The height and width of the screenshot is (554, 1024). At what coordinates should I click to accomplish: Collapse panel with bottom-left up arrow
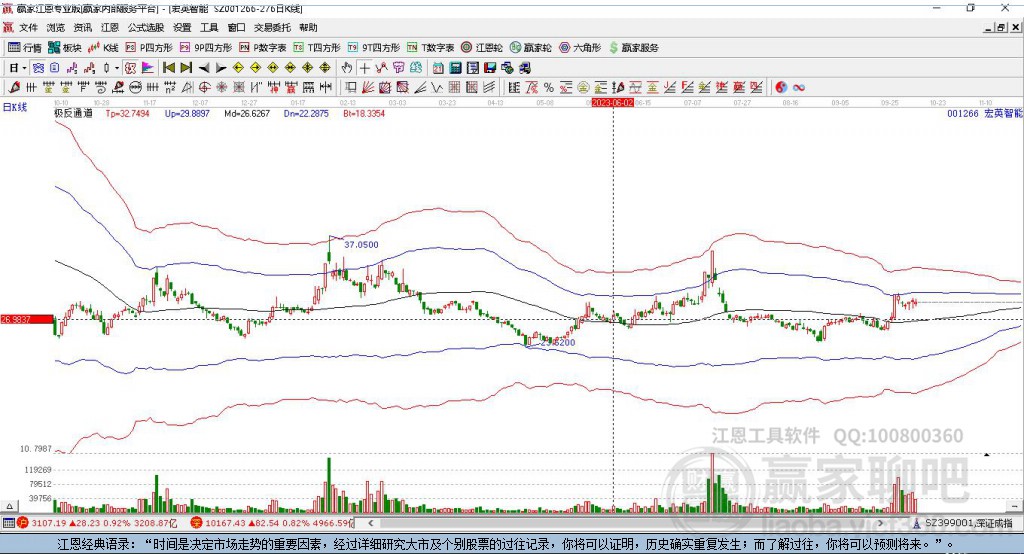tap(9, 506)
